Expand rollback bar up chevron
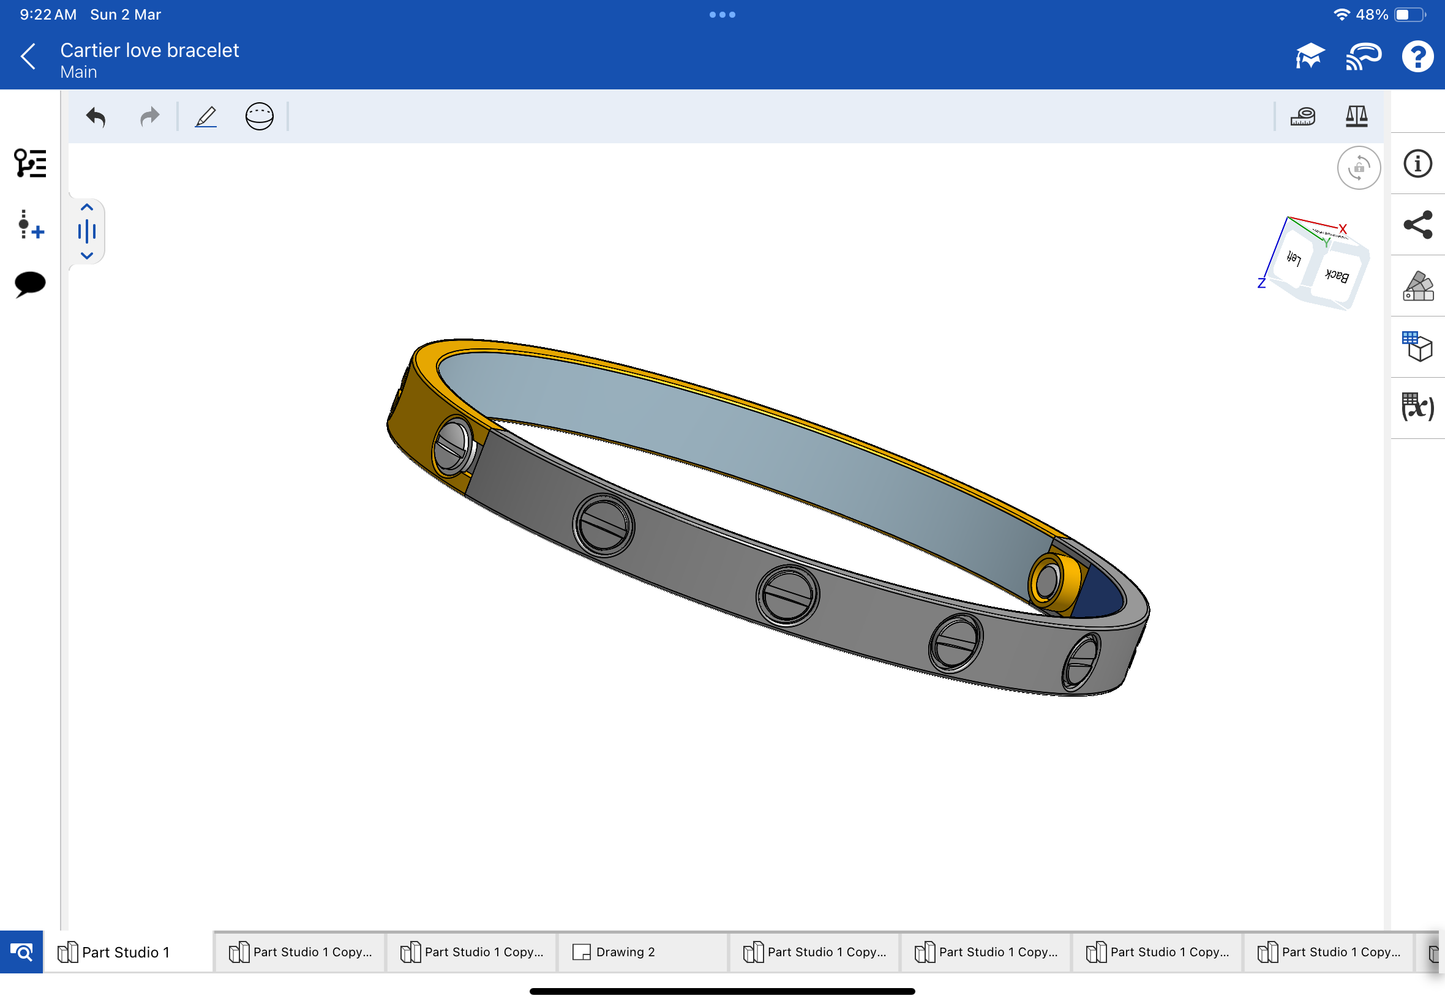 (87, 207)
